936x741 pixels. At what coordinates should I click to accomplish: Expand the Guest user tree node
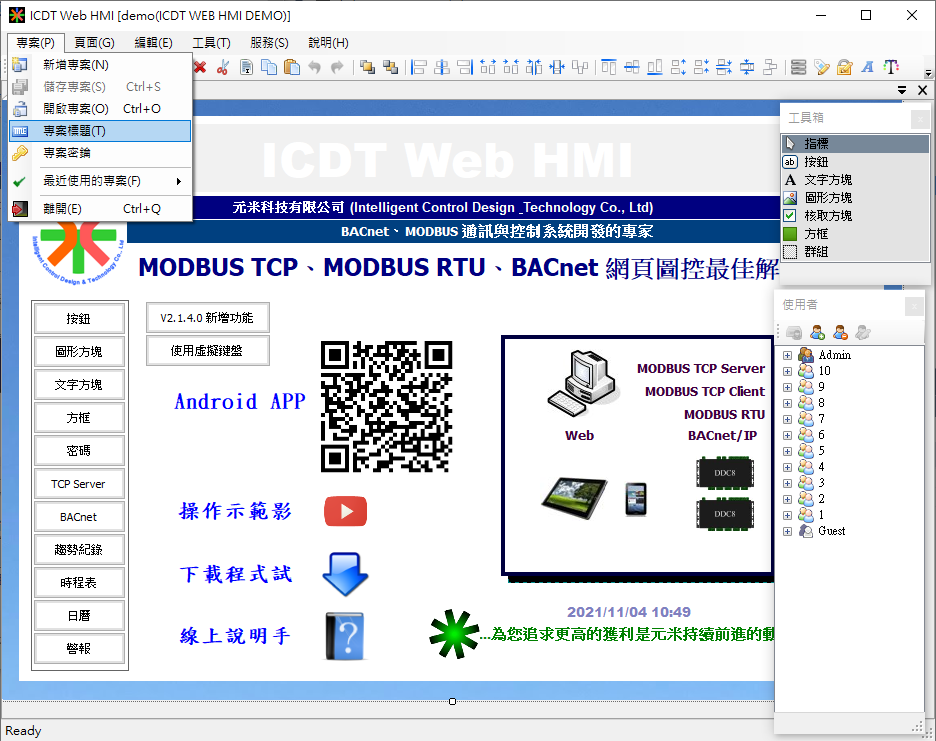tap(788, 531)
